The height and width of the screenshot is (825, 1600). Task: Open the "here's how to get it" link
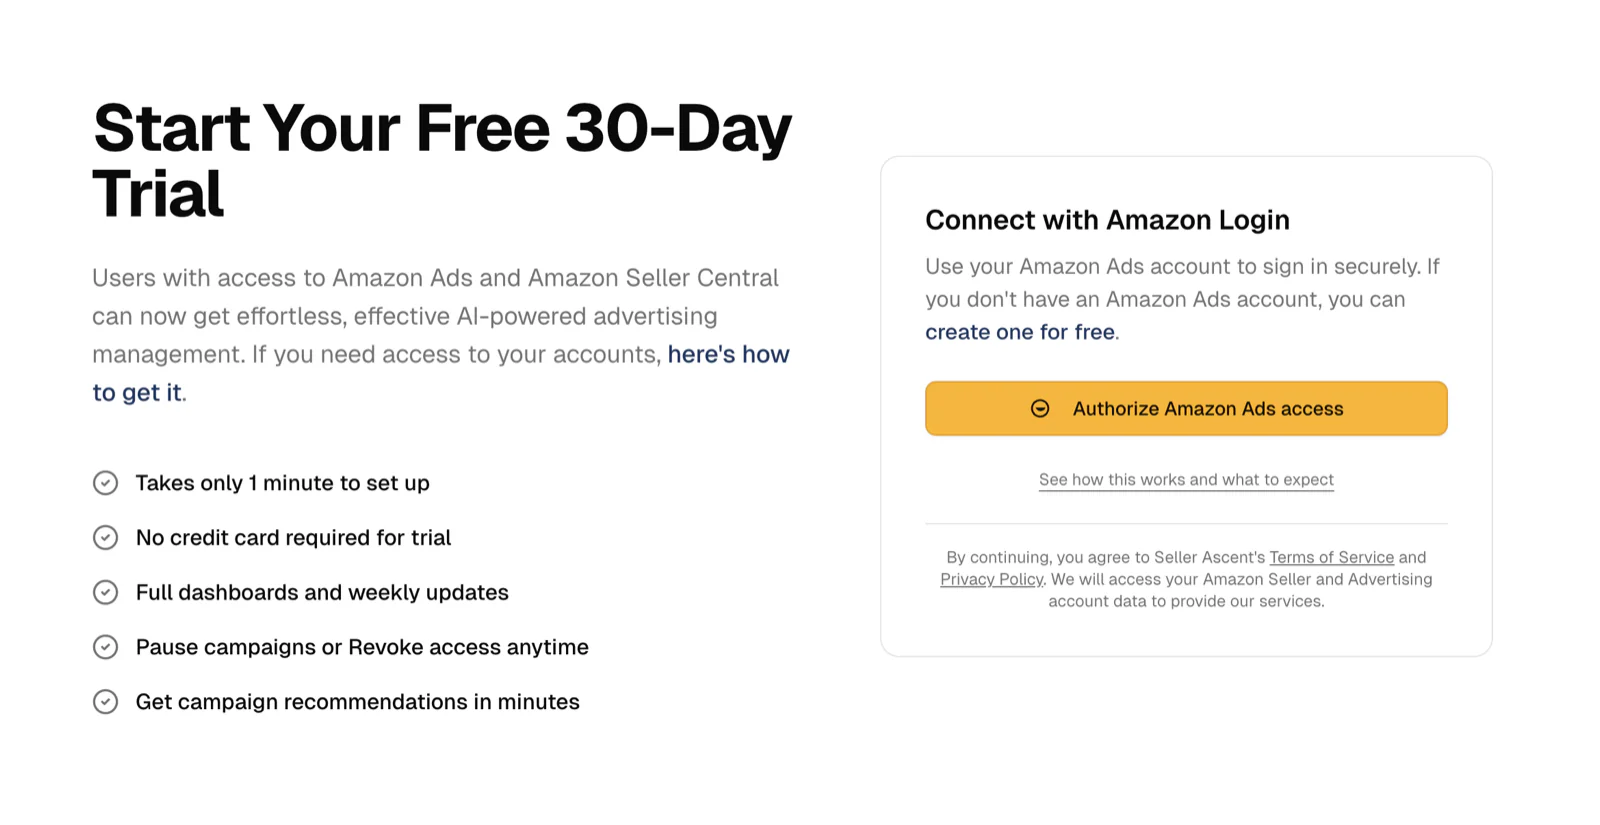tap(728, 354)
